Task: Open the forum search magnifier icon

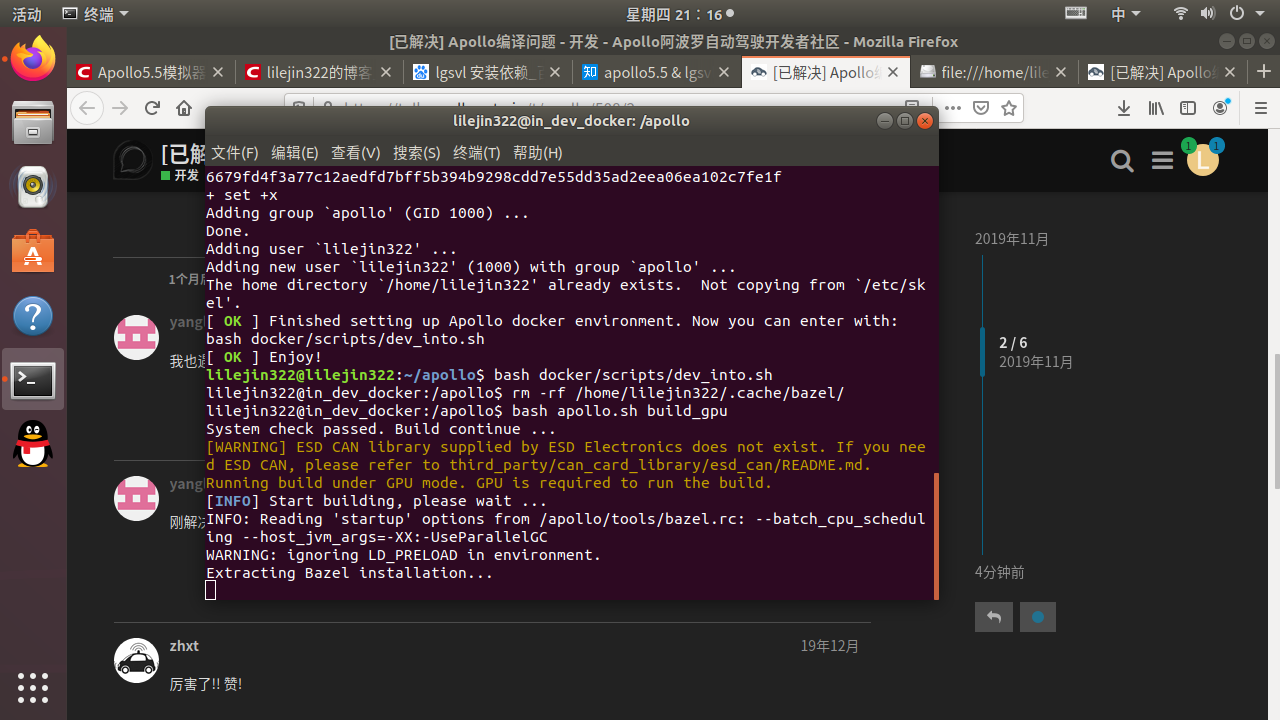Action: point(1122,160)
